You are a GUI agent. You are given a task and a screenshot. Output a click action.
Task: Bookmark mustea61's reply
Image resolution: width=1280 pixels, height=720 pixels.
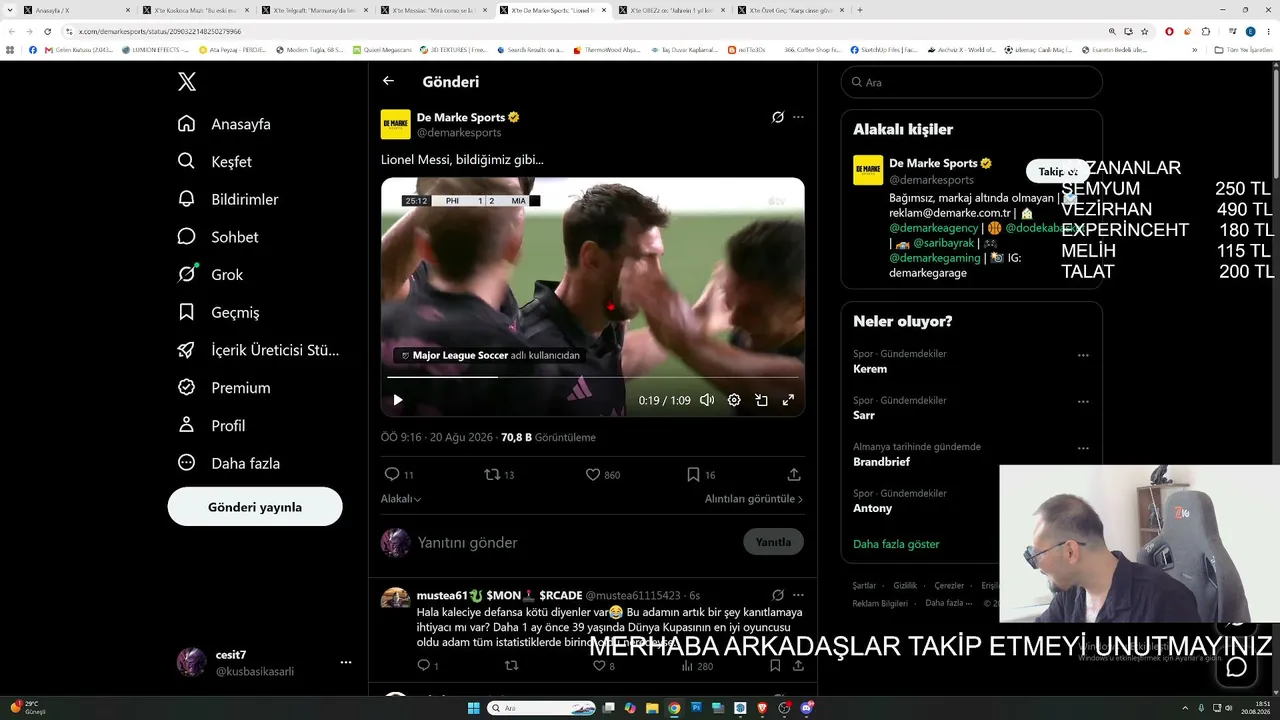coord(775,665)
